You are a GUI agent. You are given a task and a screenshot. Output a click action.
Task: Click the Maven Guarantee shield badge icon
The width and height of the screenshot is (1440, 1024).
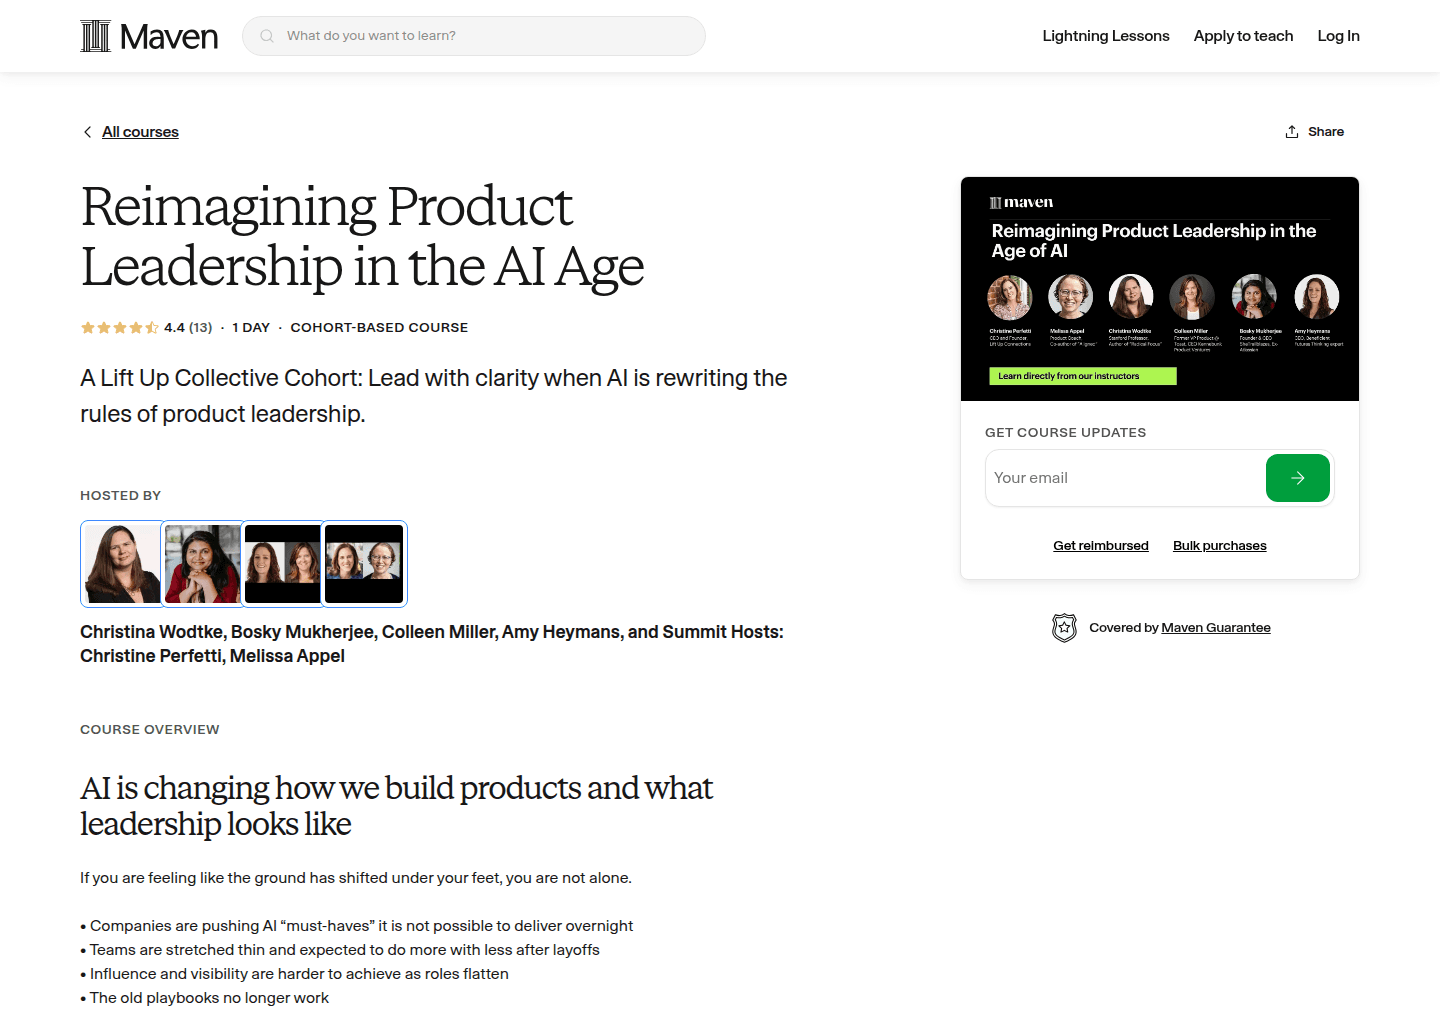(x=1065, y=627)
